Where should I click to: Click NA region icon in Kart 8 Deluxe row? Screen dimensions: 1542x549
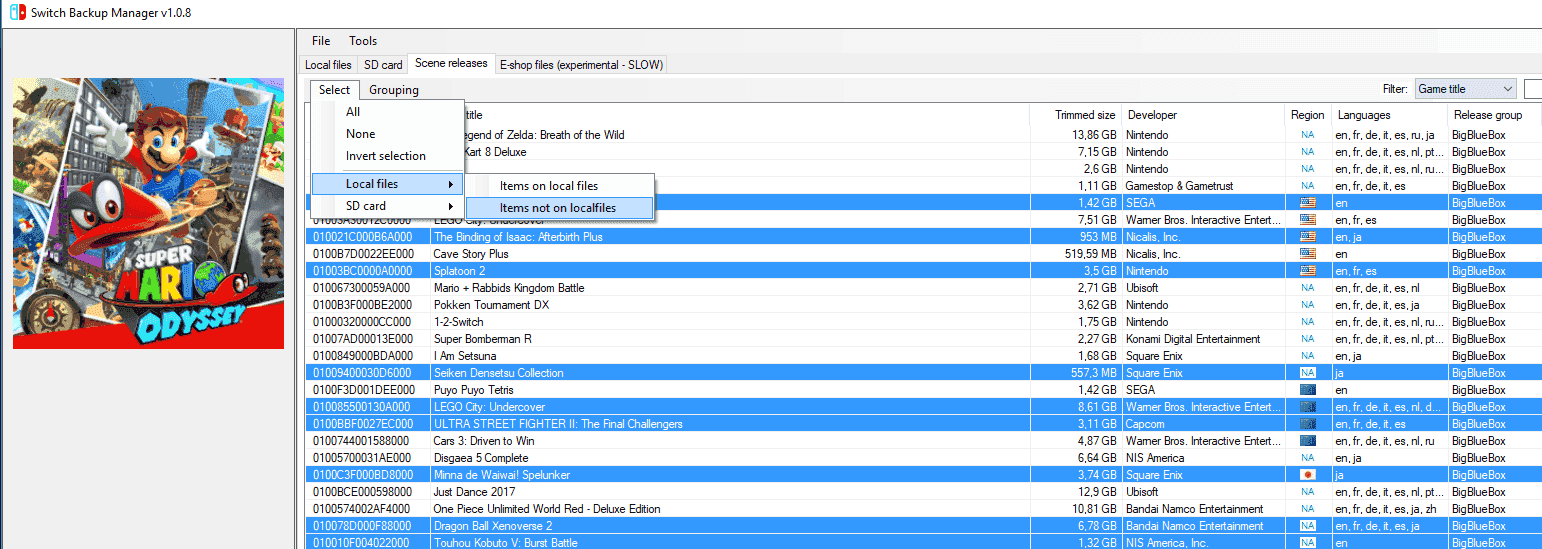coord(1307,152)
